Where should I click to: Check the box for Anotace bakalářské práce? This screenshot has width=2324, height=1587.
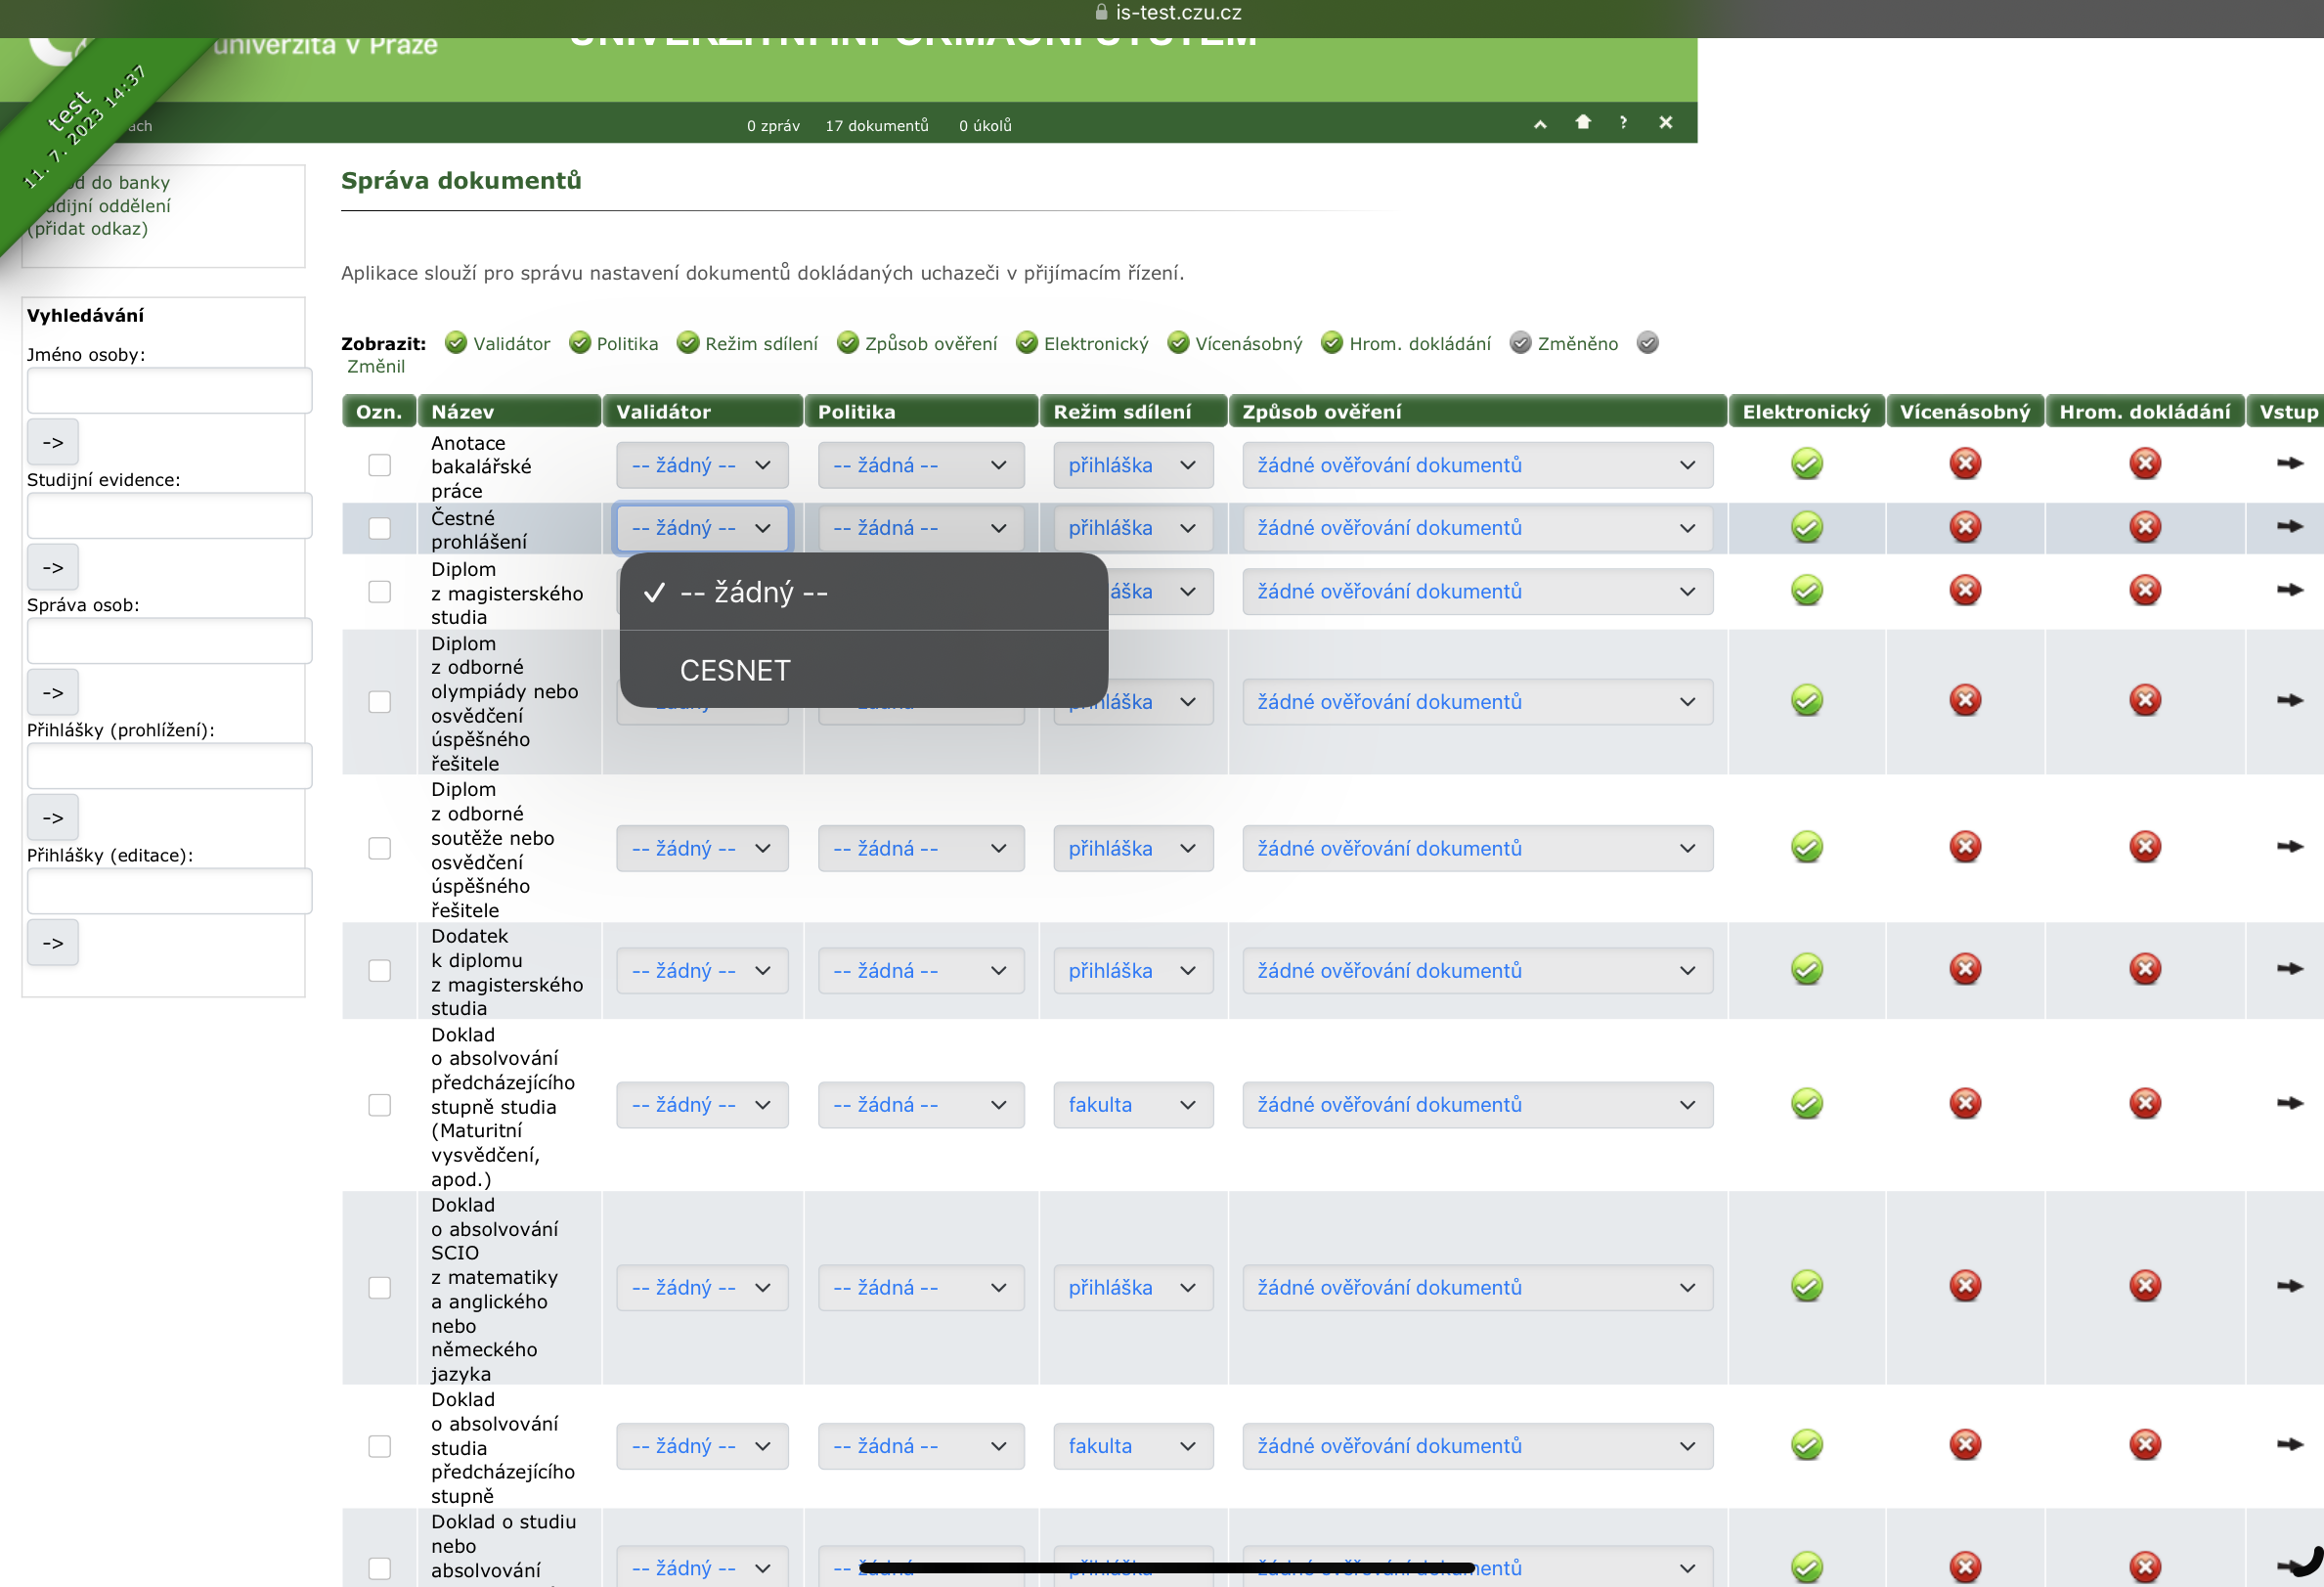tap(379, 465)
